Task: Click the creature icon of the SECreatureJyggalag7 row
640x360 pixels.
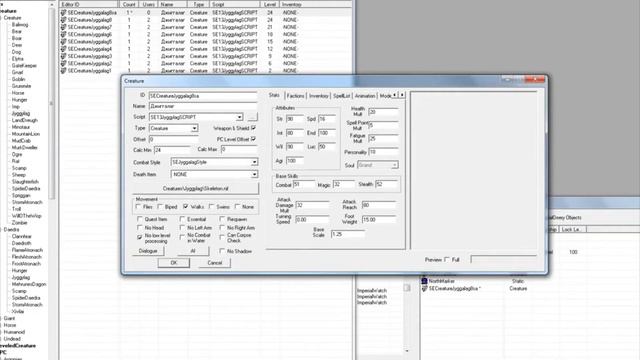Action: [63, 27]
